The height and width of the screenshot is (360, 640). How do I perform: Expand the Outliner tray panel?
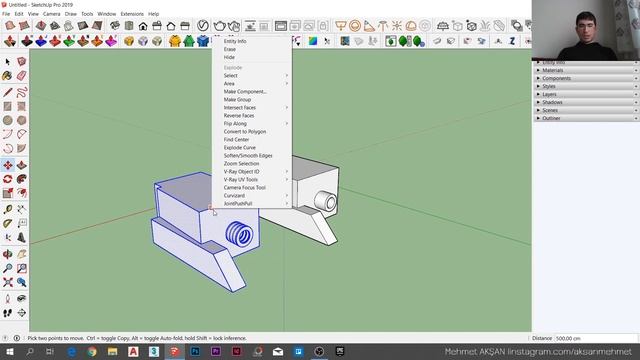tap(586, 118)
